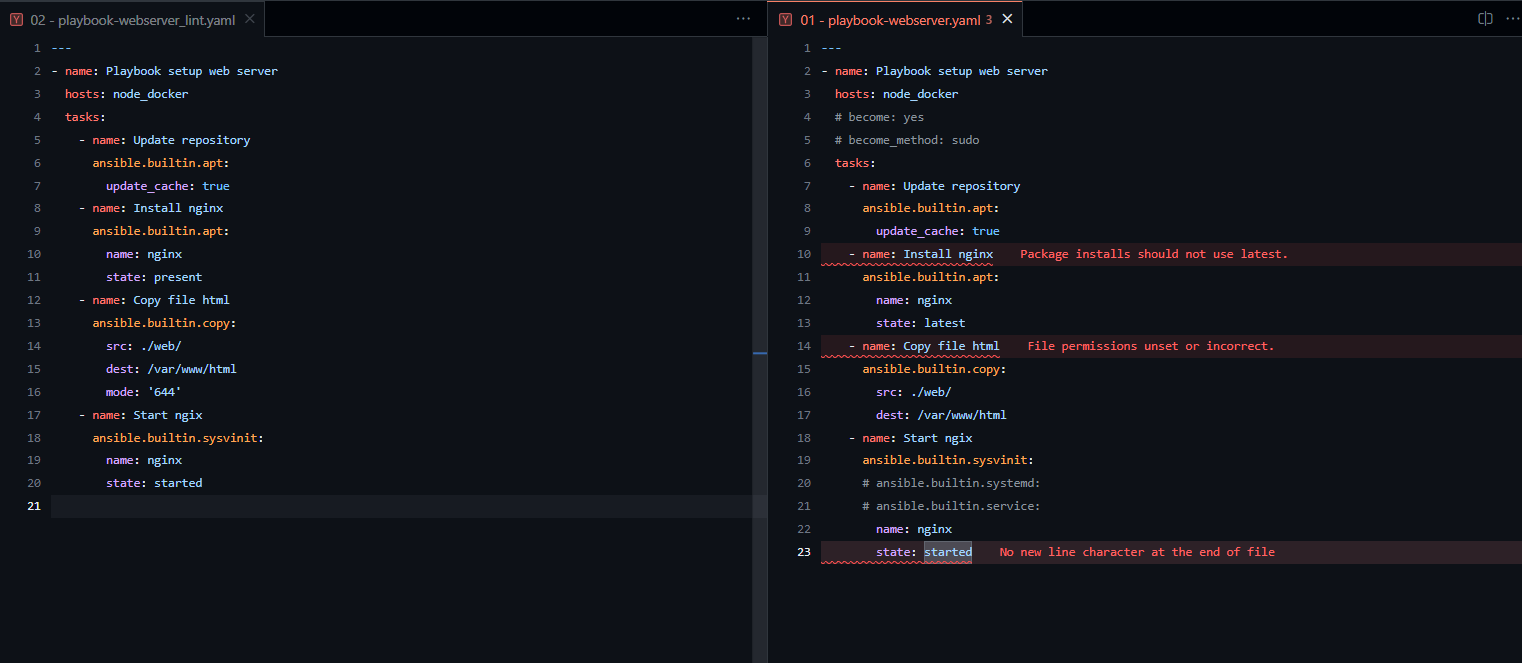Click 'No new line character at the end of file' error
This screenshot has height=663, width=1522.
pos(1137,552)
